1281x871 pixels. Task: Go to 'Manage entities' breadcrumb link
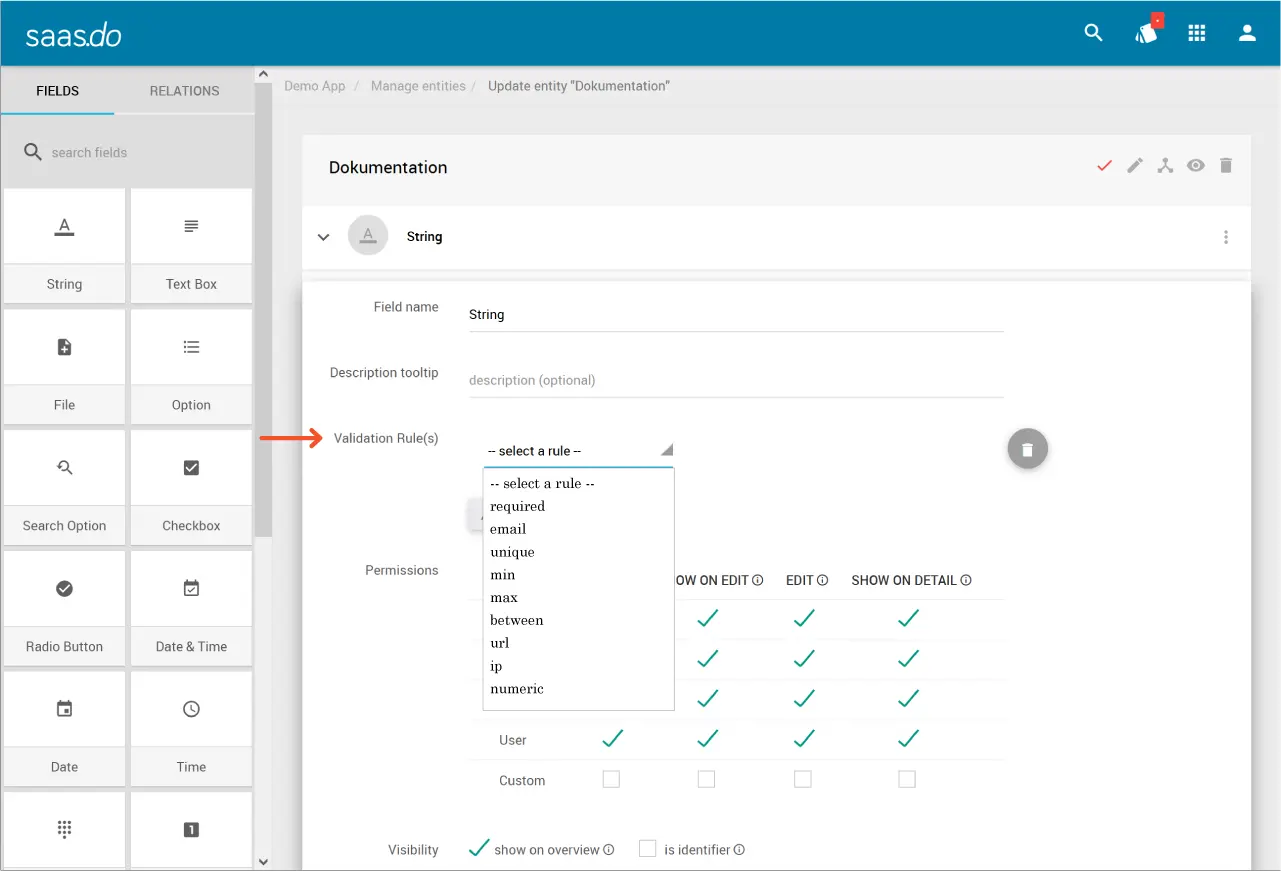click(x=418, y=86)
